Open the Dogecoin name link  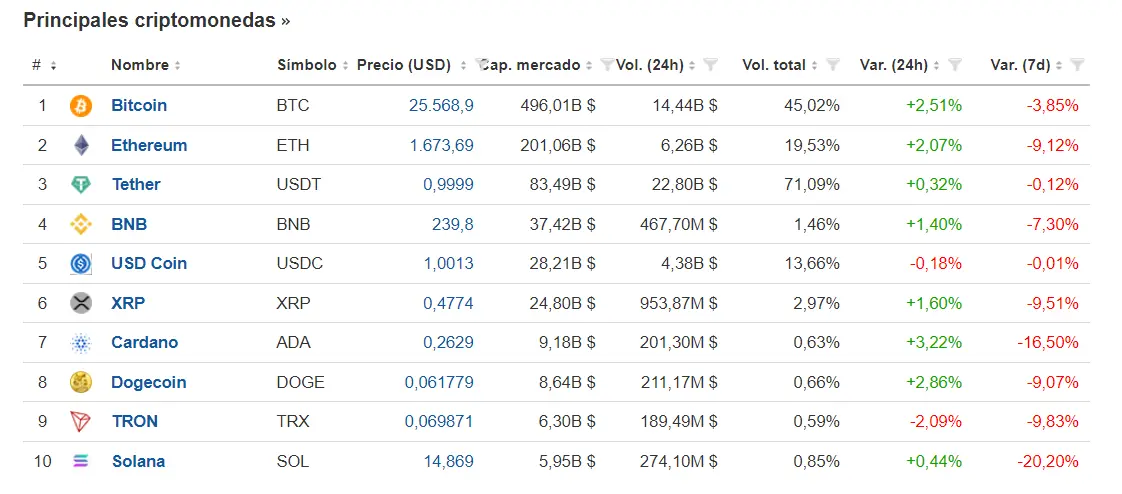point(149,382)
